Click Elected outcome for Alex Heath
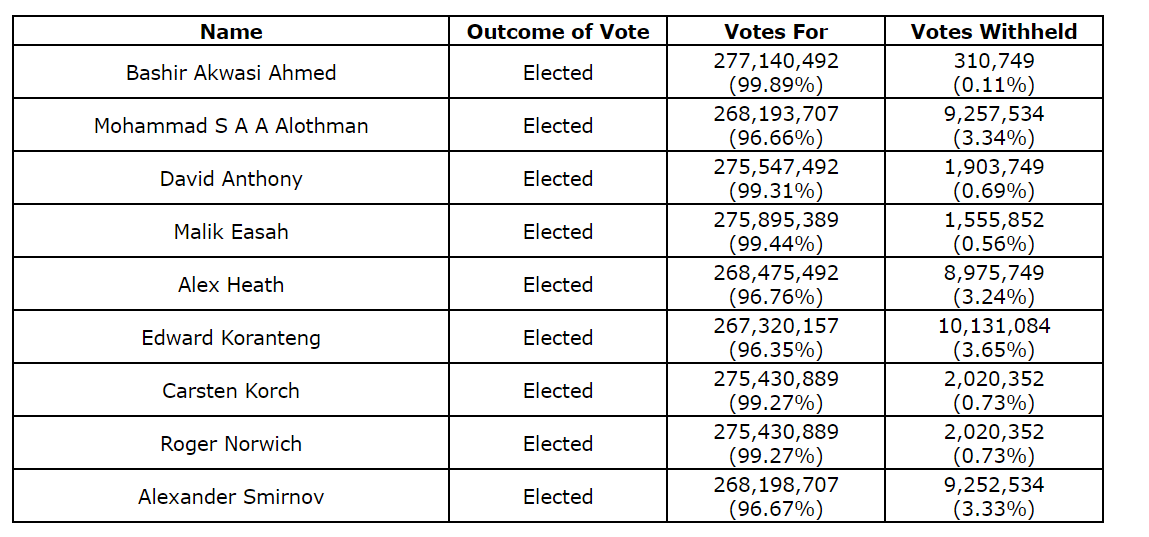The width and height of the screenshot is (1149, 537). pyautogui.click(x=558, y=284)
